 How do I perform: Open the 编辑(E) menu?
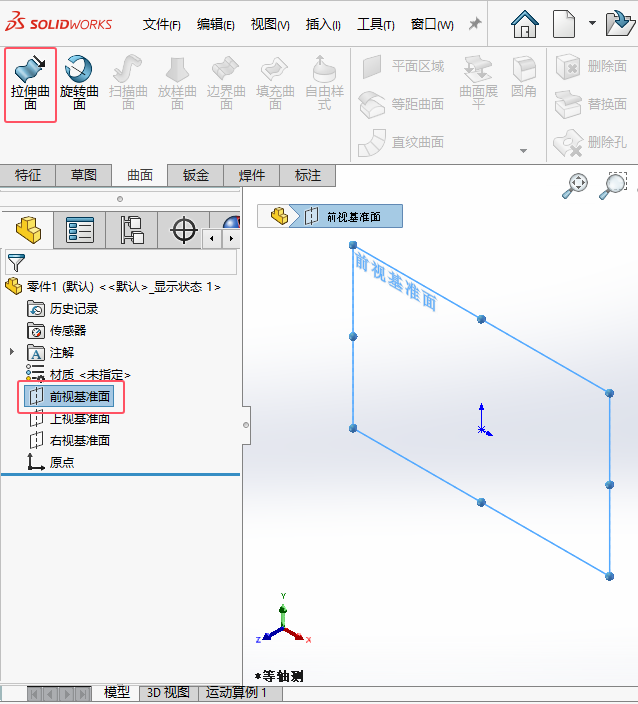(216, 24)
